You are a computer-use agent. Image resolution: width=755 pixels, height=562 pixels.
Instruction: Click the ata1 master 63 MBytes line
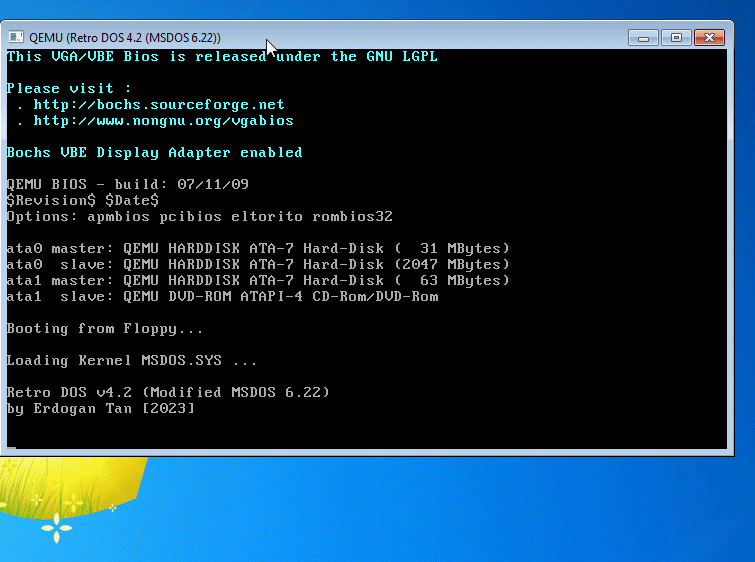coord(258,281)
